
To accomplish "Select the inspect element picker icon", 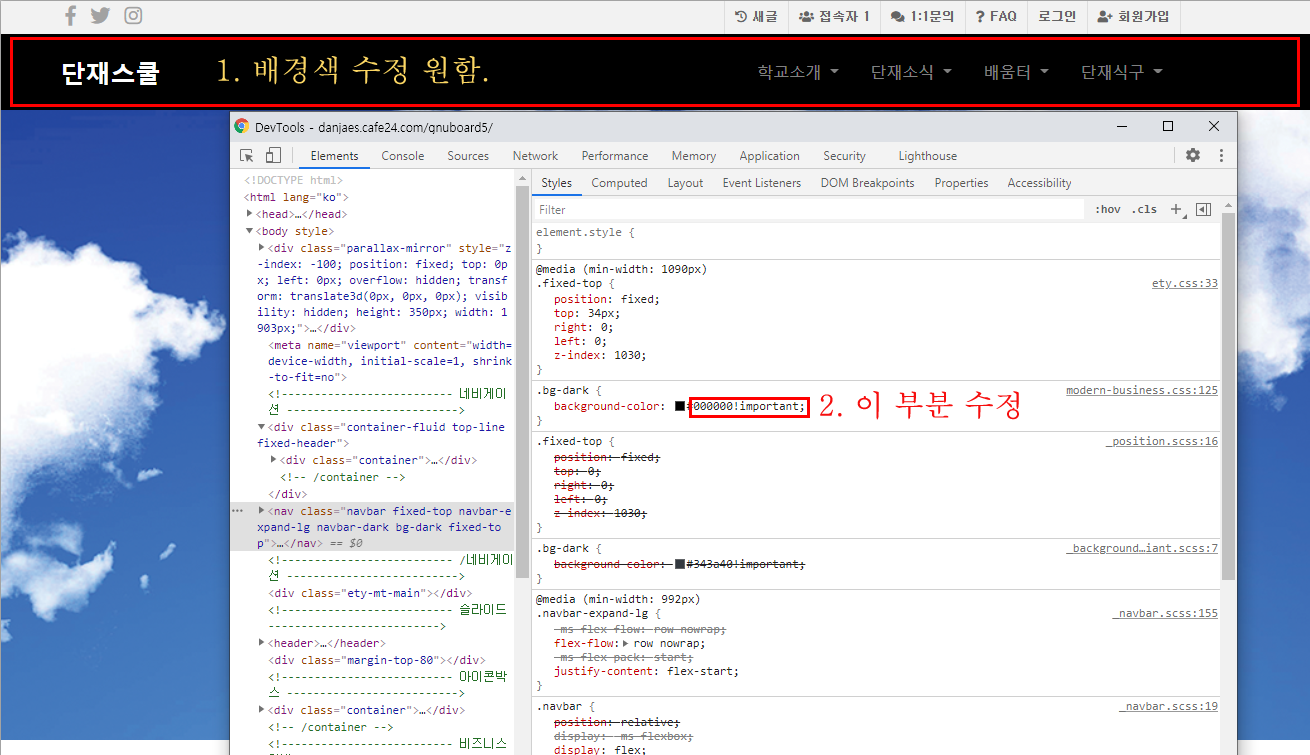I will coord(247,155).
